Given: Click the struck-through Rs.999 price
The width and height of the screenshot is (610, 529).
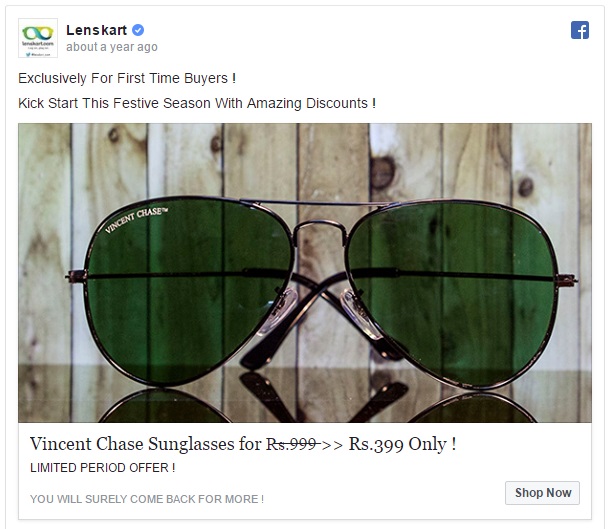Looking at the screenshot, I should click(293, 444).
